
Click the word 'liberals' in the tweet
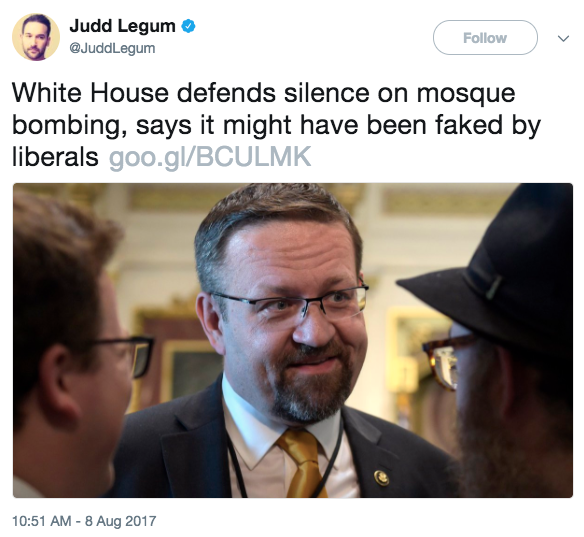coord(55,157)
